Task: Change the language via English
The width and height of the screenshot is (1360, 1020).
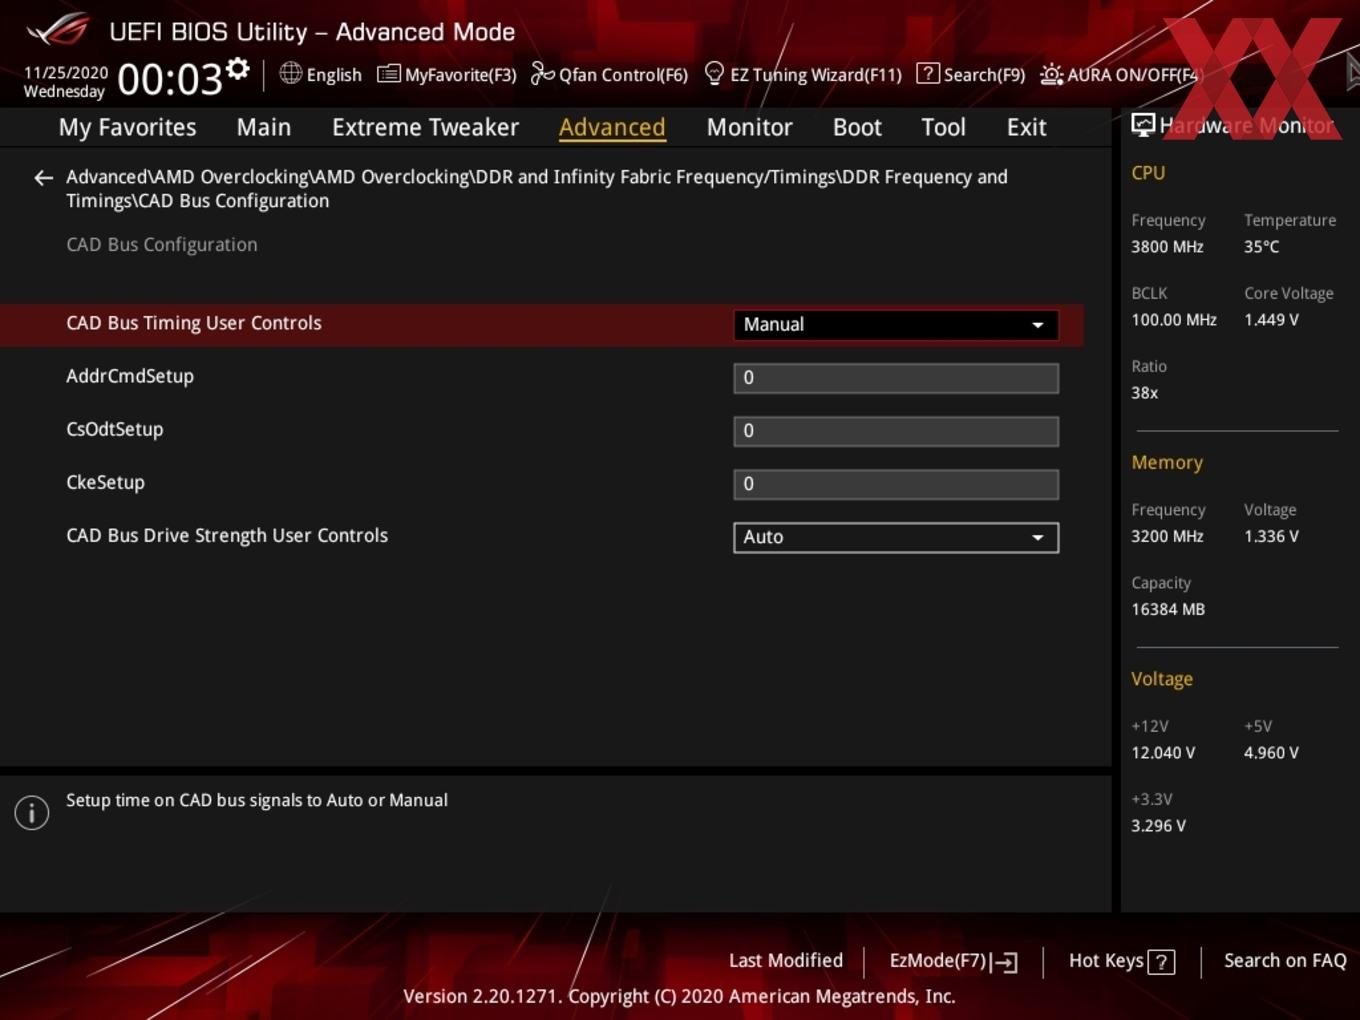Action: (x=334, y=74)
